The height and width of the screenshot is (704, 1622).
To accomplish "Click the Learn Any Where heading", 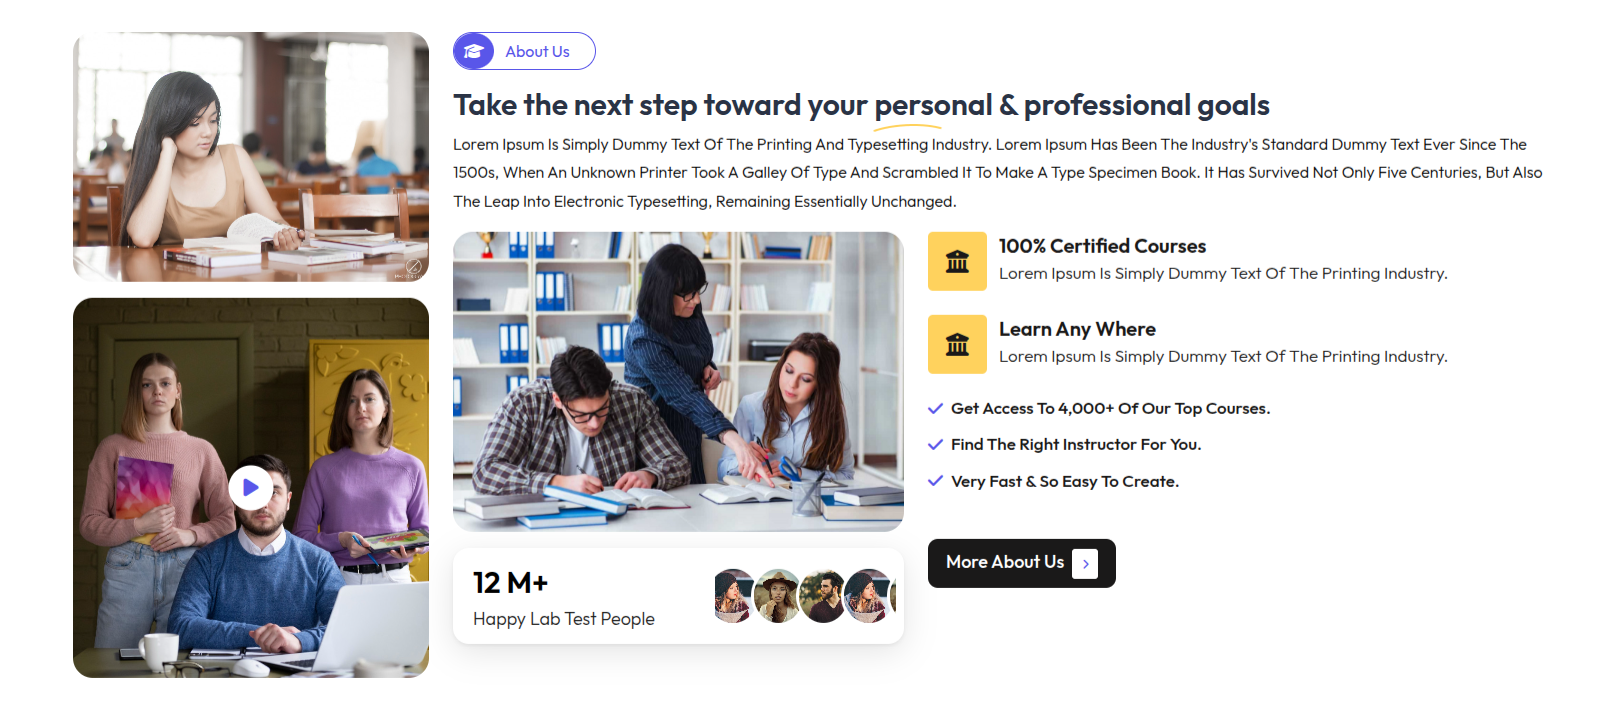I will coord(1077,329).
